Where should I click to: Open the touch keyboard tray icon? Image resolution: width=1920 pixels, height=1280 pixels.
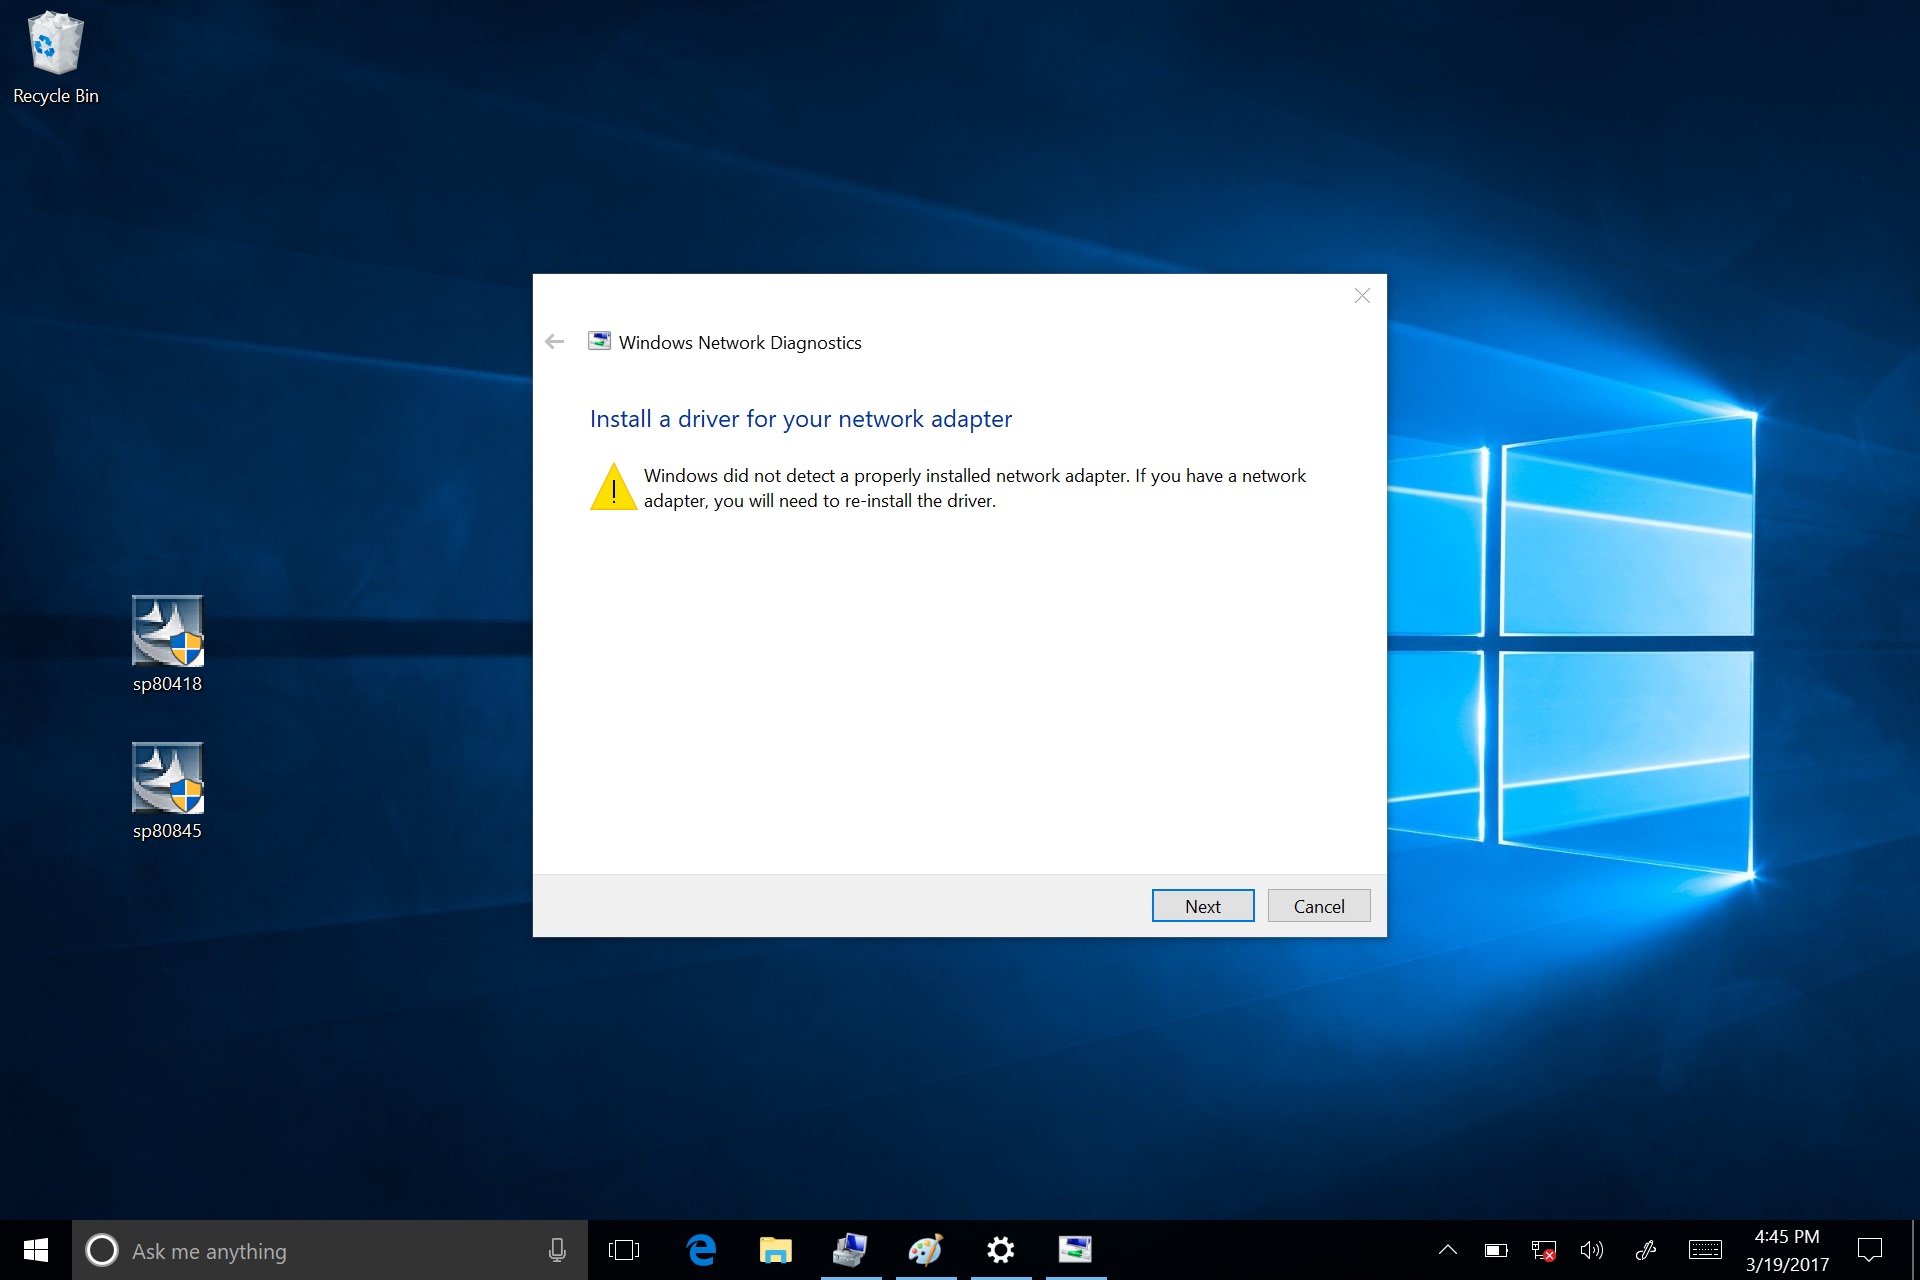tap(1705, 1250)
